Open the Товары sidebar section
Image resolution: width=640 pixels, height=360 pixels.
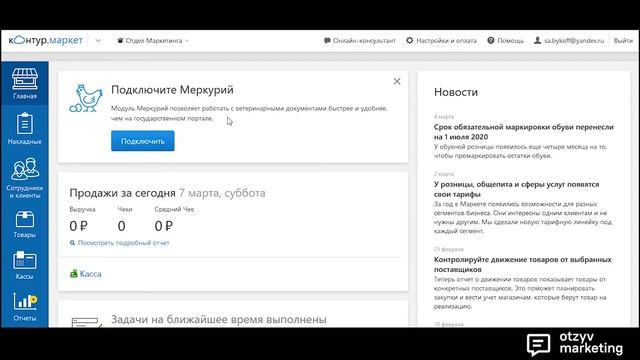[24, 224]
